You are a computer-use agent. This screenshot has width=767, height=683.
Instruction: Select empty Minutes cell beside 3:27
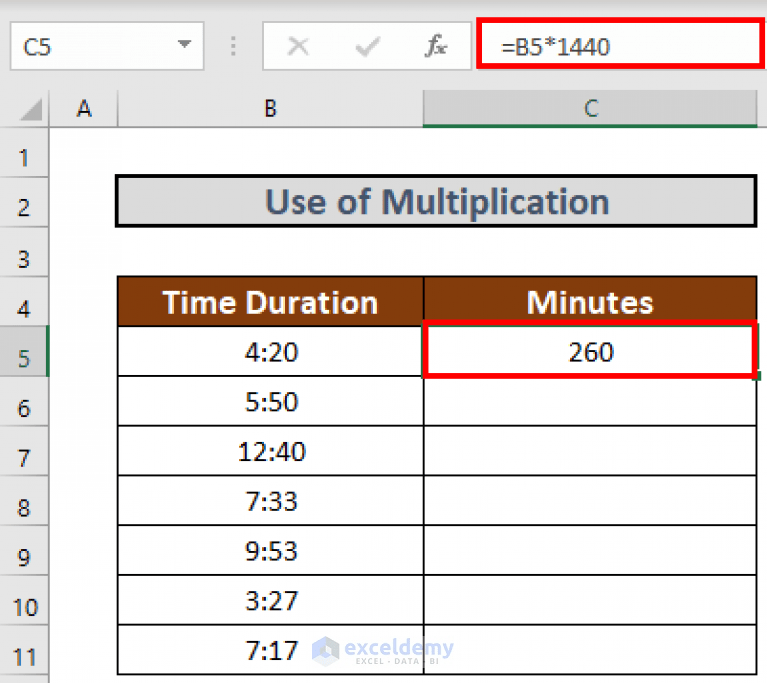point(590,600)
